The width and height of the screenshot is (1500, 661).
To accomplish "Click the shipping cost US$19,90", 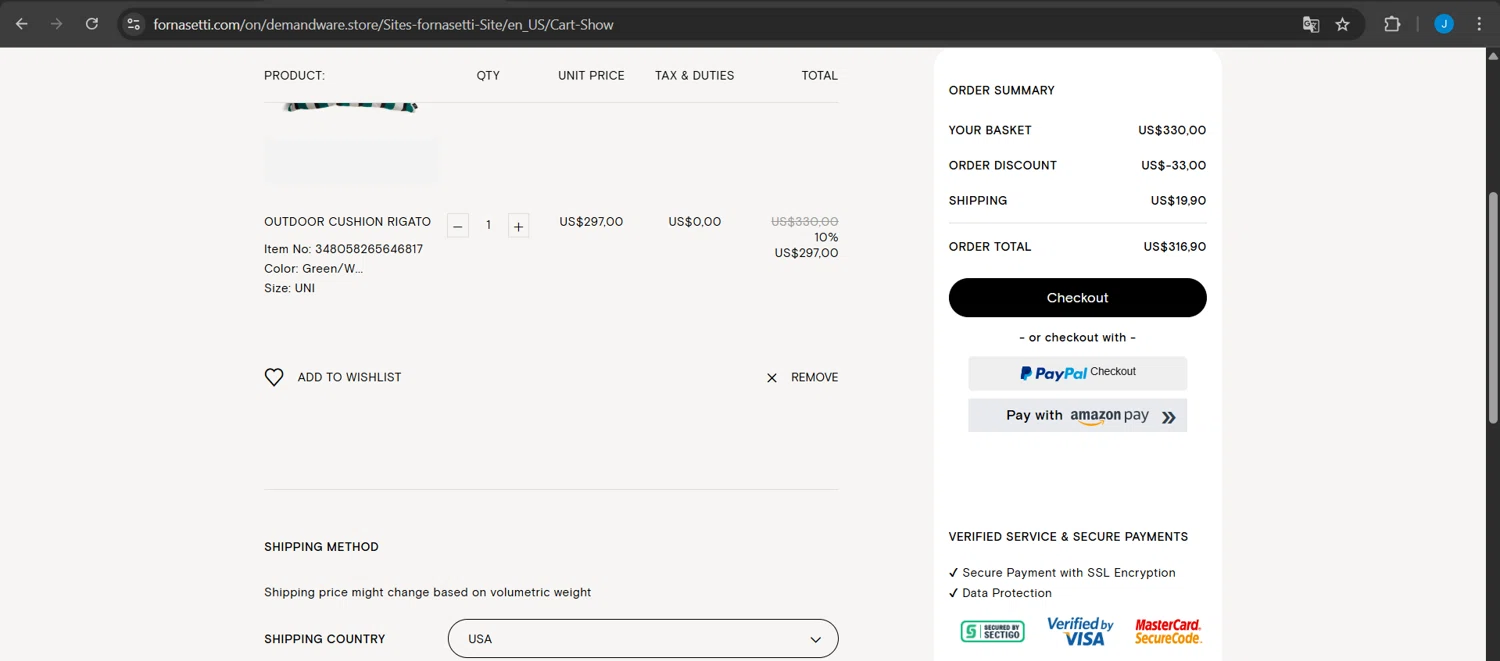I will pos(1178,201).
